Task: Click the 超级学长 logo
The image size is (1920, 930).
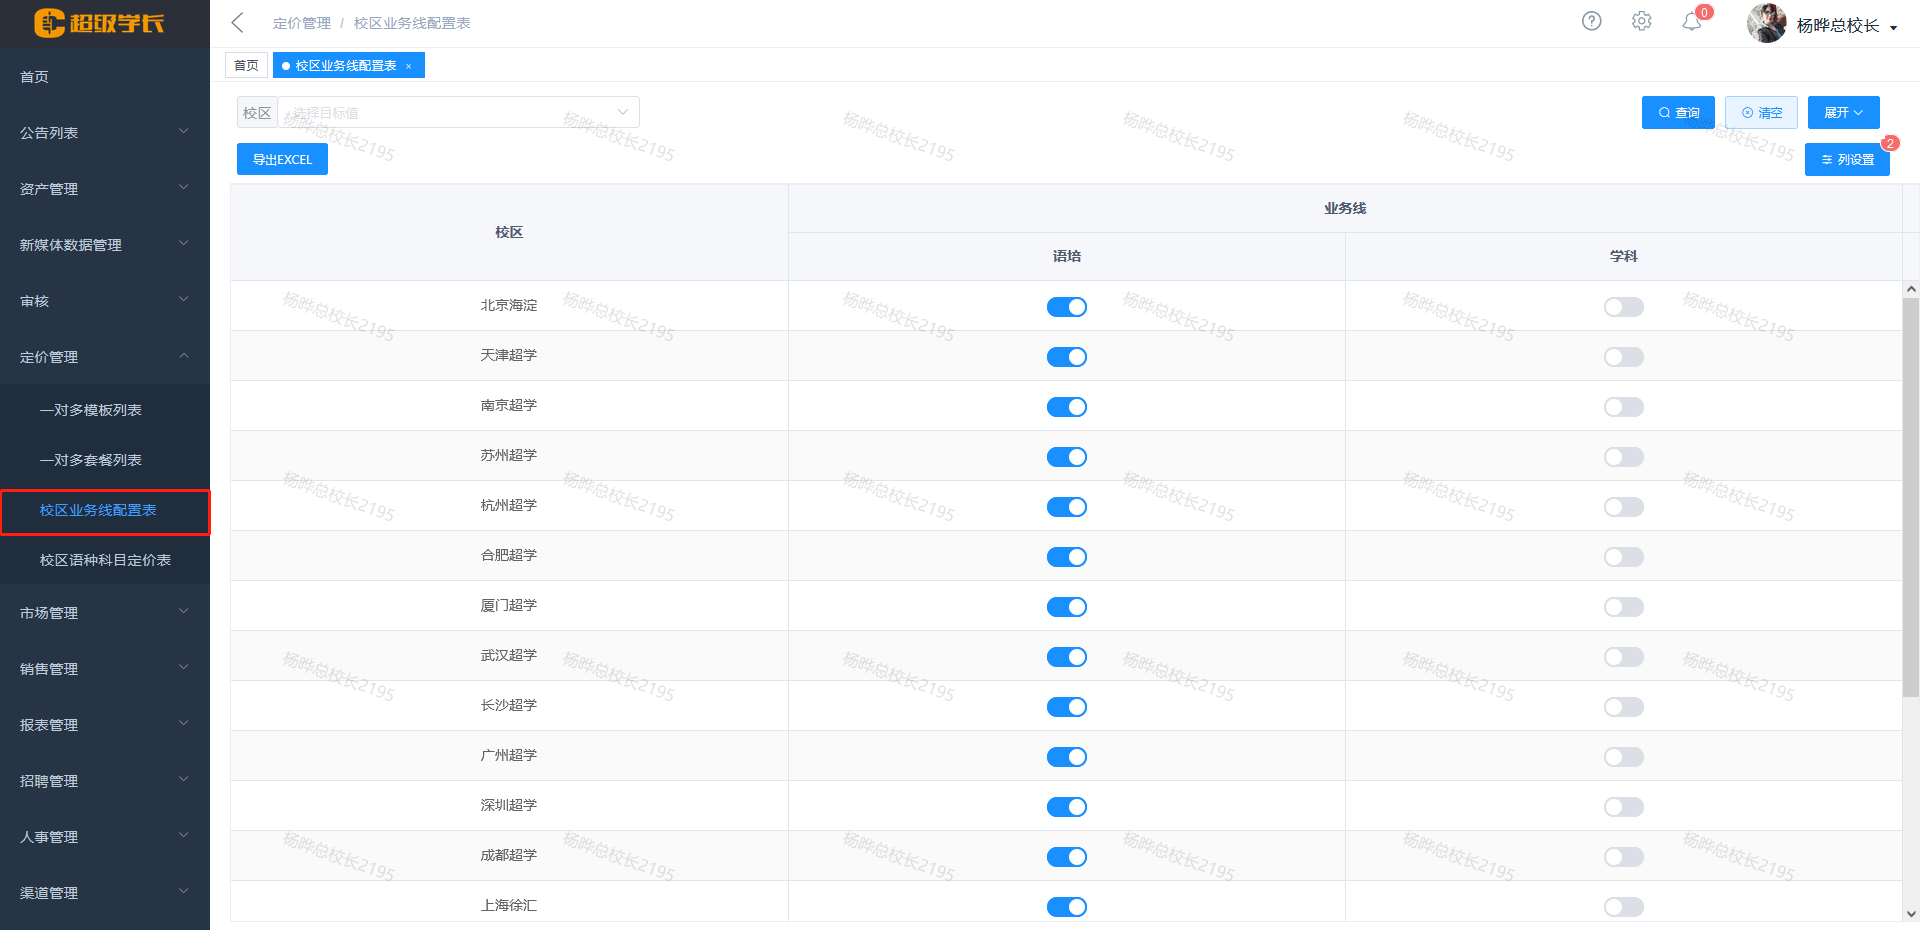Action: click(100, 23)
